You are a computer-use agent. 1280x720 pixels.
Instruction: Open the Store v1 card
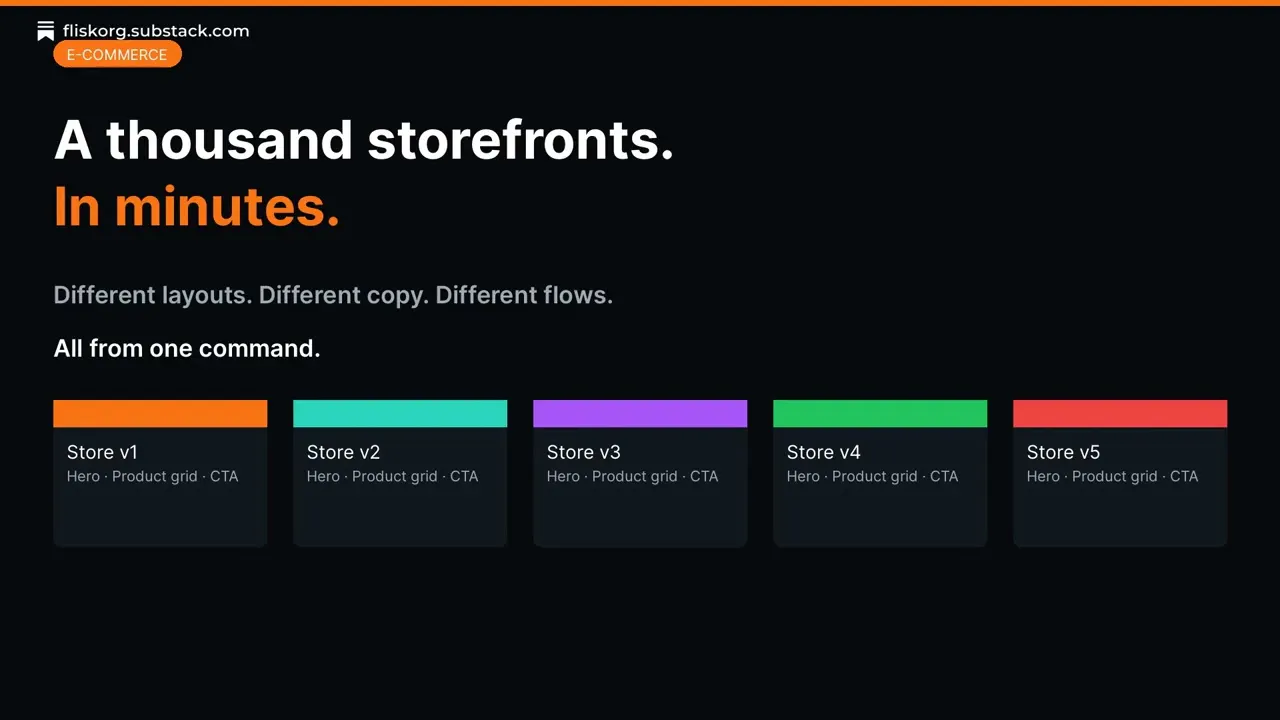pyautogui.click(x=160, y=473)
